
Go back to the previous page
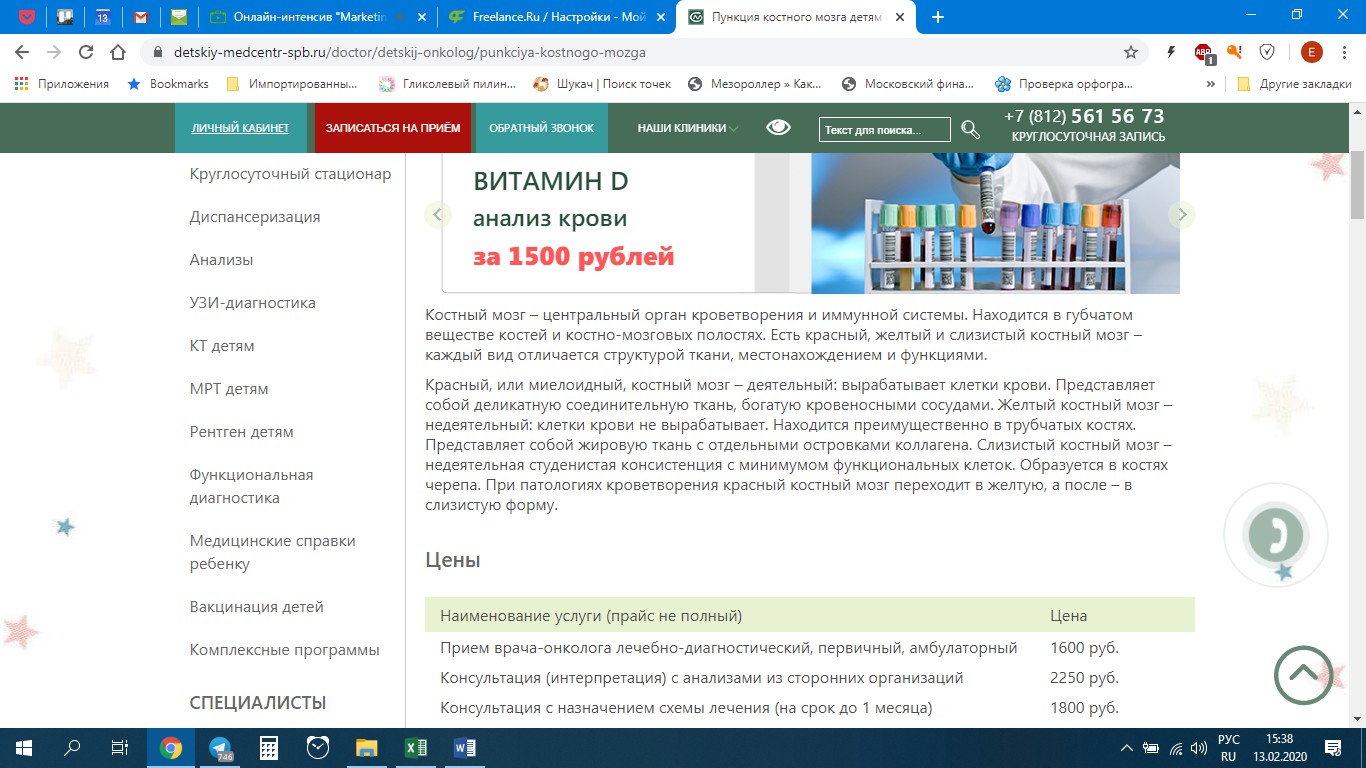[22, 52]
